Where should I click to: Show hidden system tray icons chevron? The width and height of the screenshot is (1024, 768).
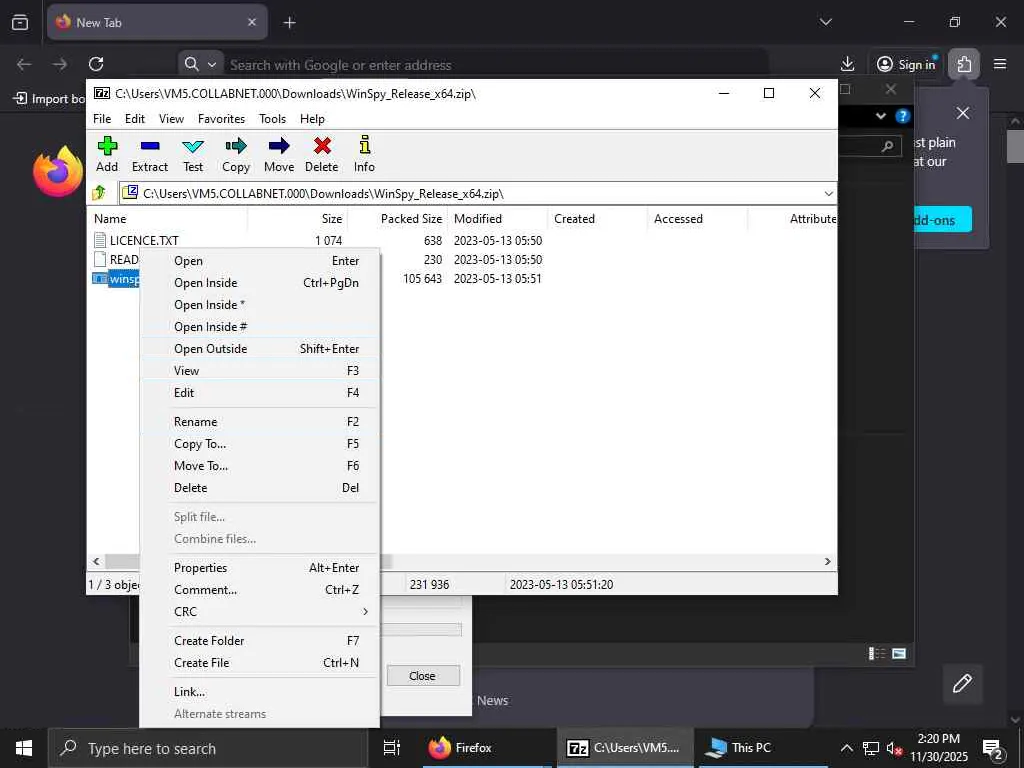(846, 748)
